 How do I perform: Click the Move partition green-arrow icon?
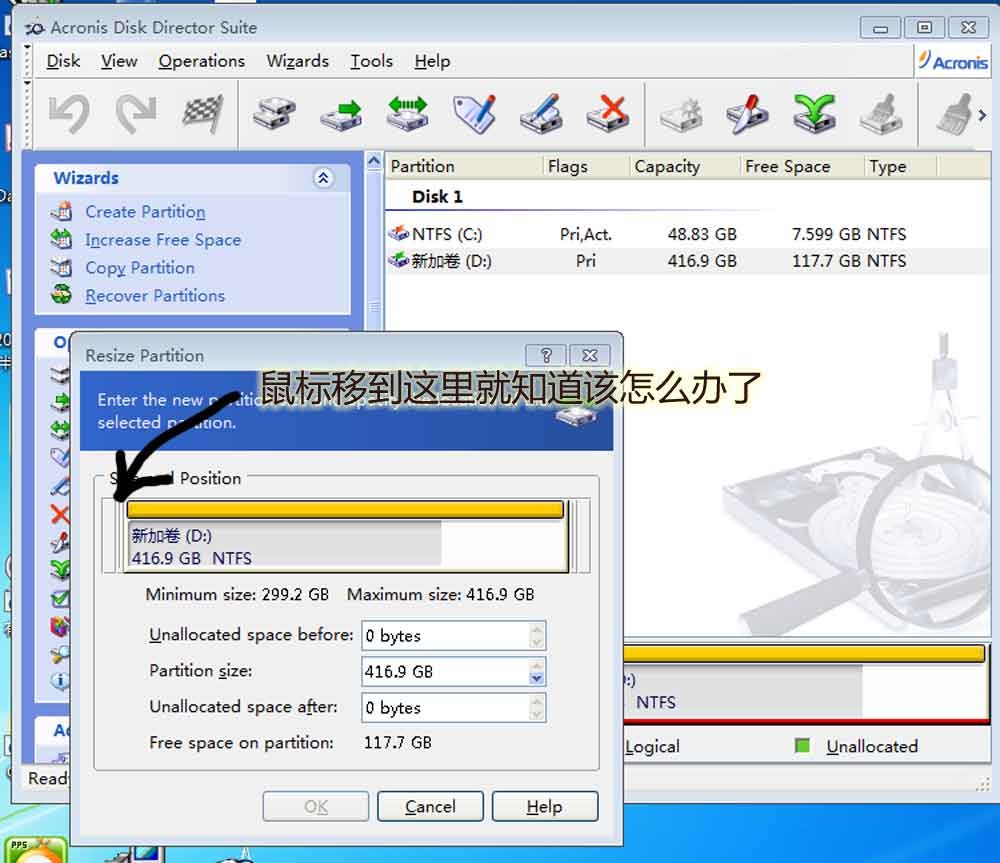[x=341, y=114]
